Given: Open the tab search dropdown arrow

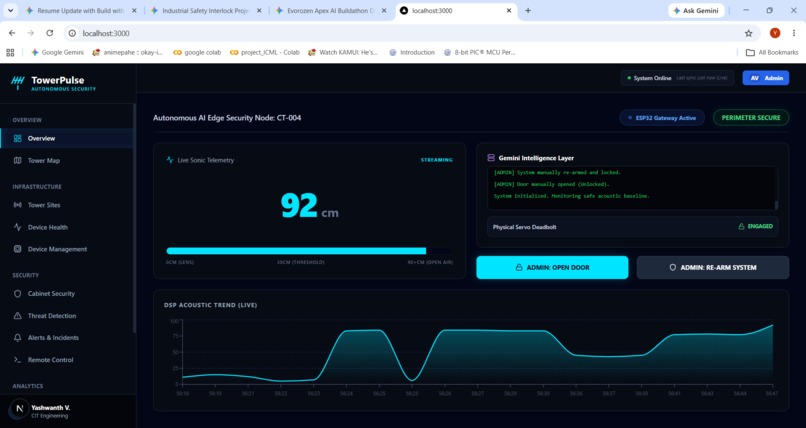Looking at the screenshot, I should (x=10, y=10).
